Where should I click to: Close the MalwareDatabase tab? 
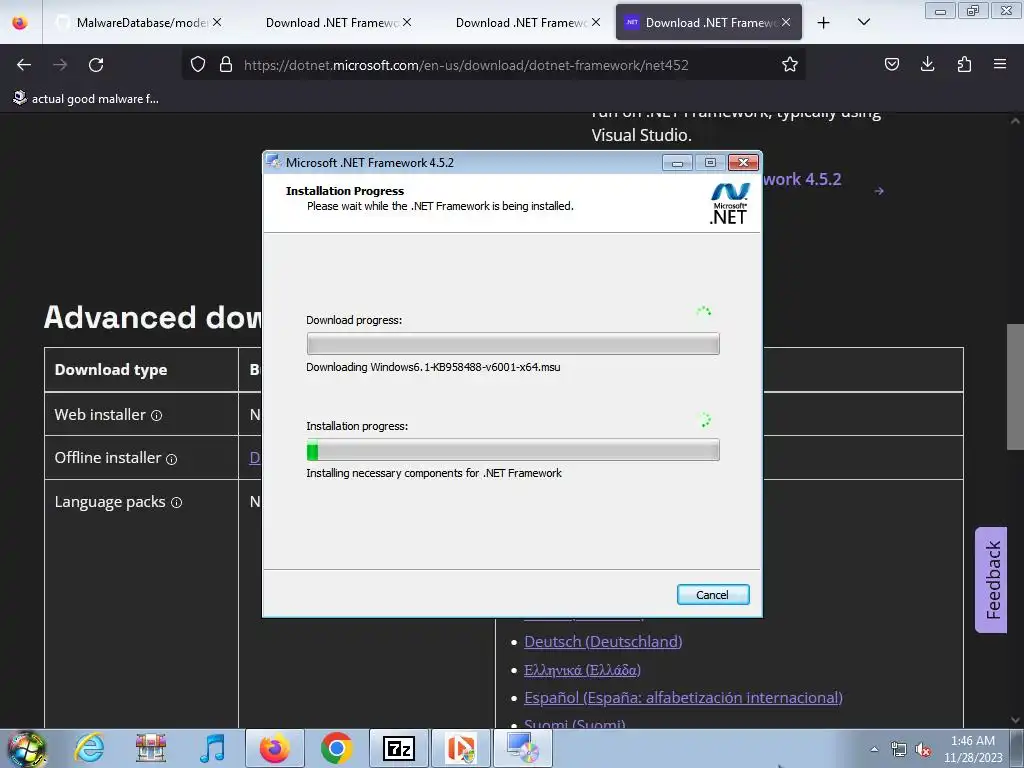(217, 22)
